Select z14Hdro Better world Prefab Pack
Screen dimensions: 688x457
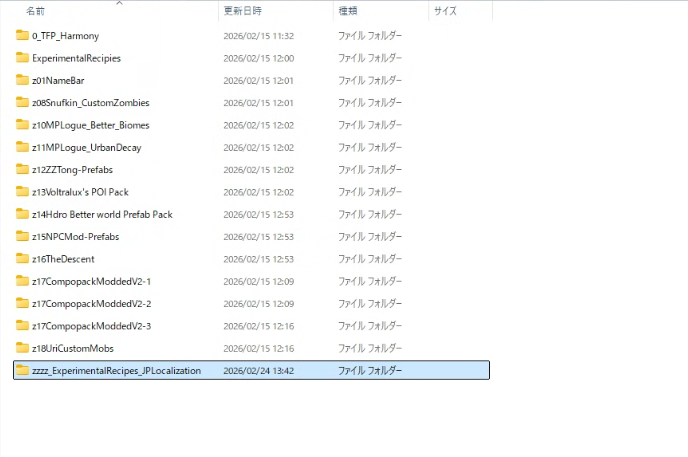102,214
